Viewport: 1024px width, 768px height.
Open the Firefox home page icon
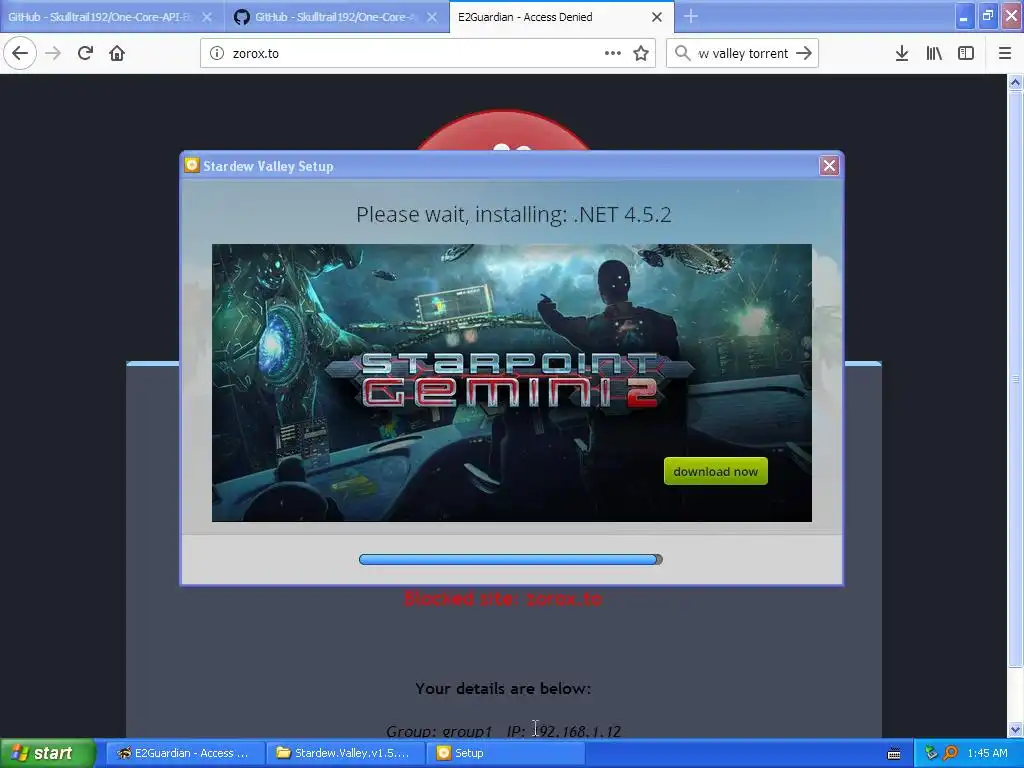117,54
